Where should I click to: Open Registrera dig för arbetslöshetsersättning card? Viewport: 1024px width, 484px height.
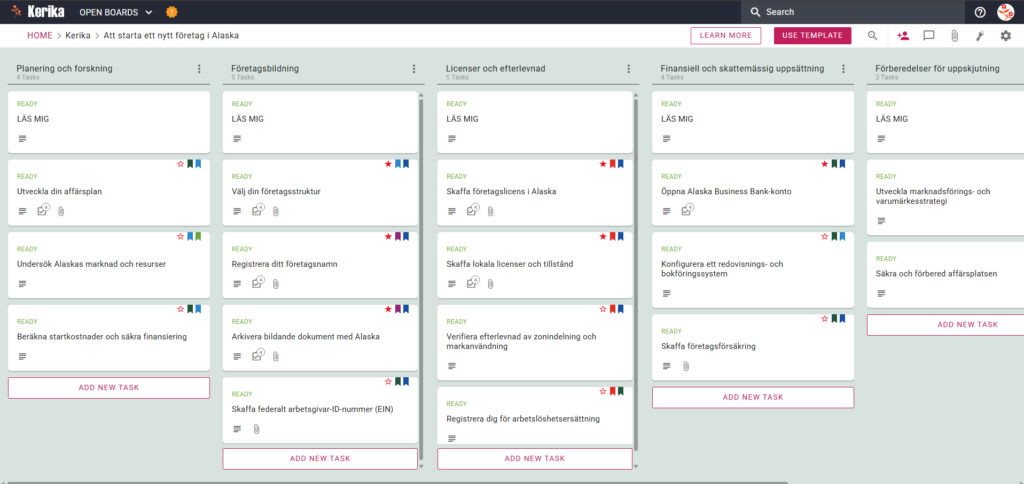pyautogui.click(x=535, y=416)
